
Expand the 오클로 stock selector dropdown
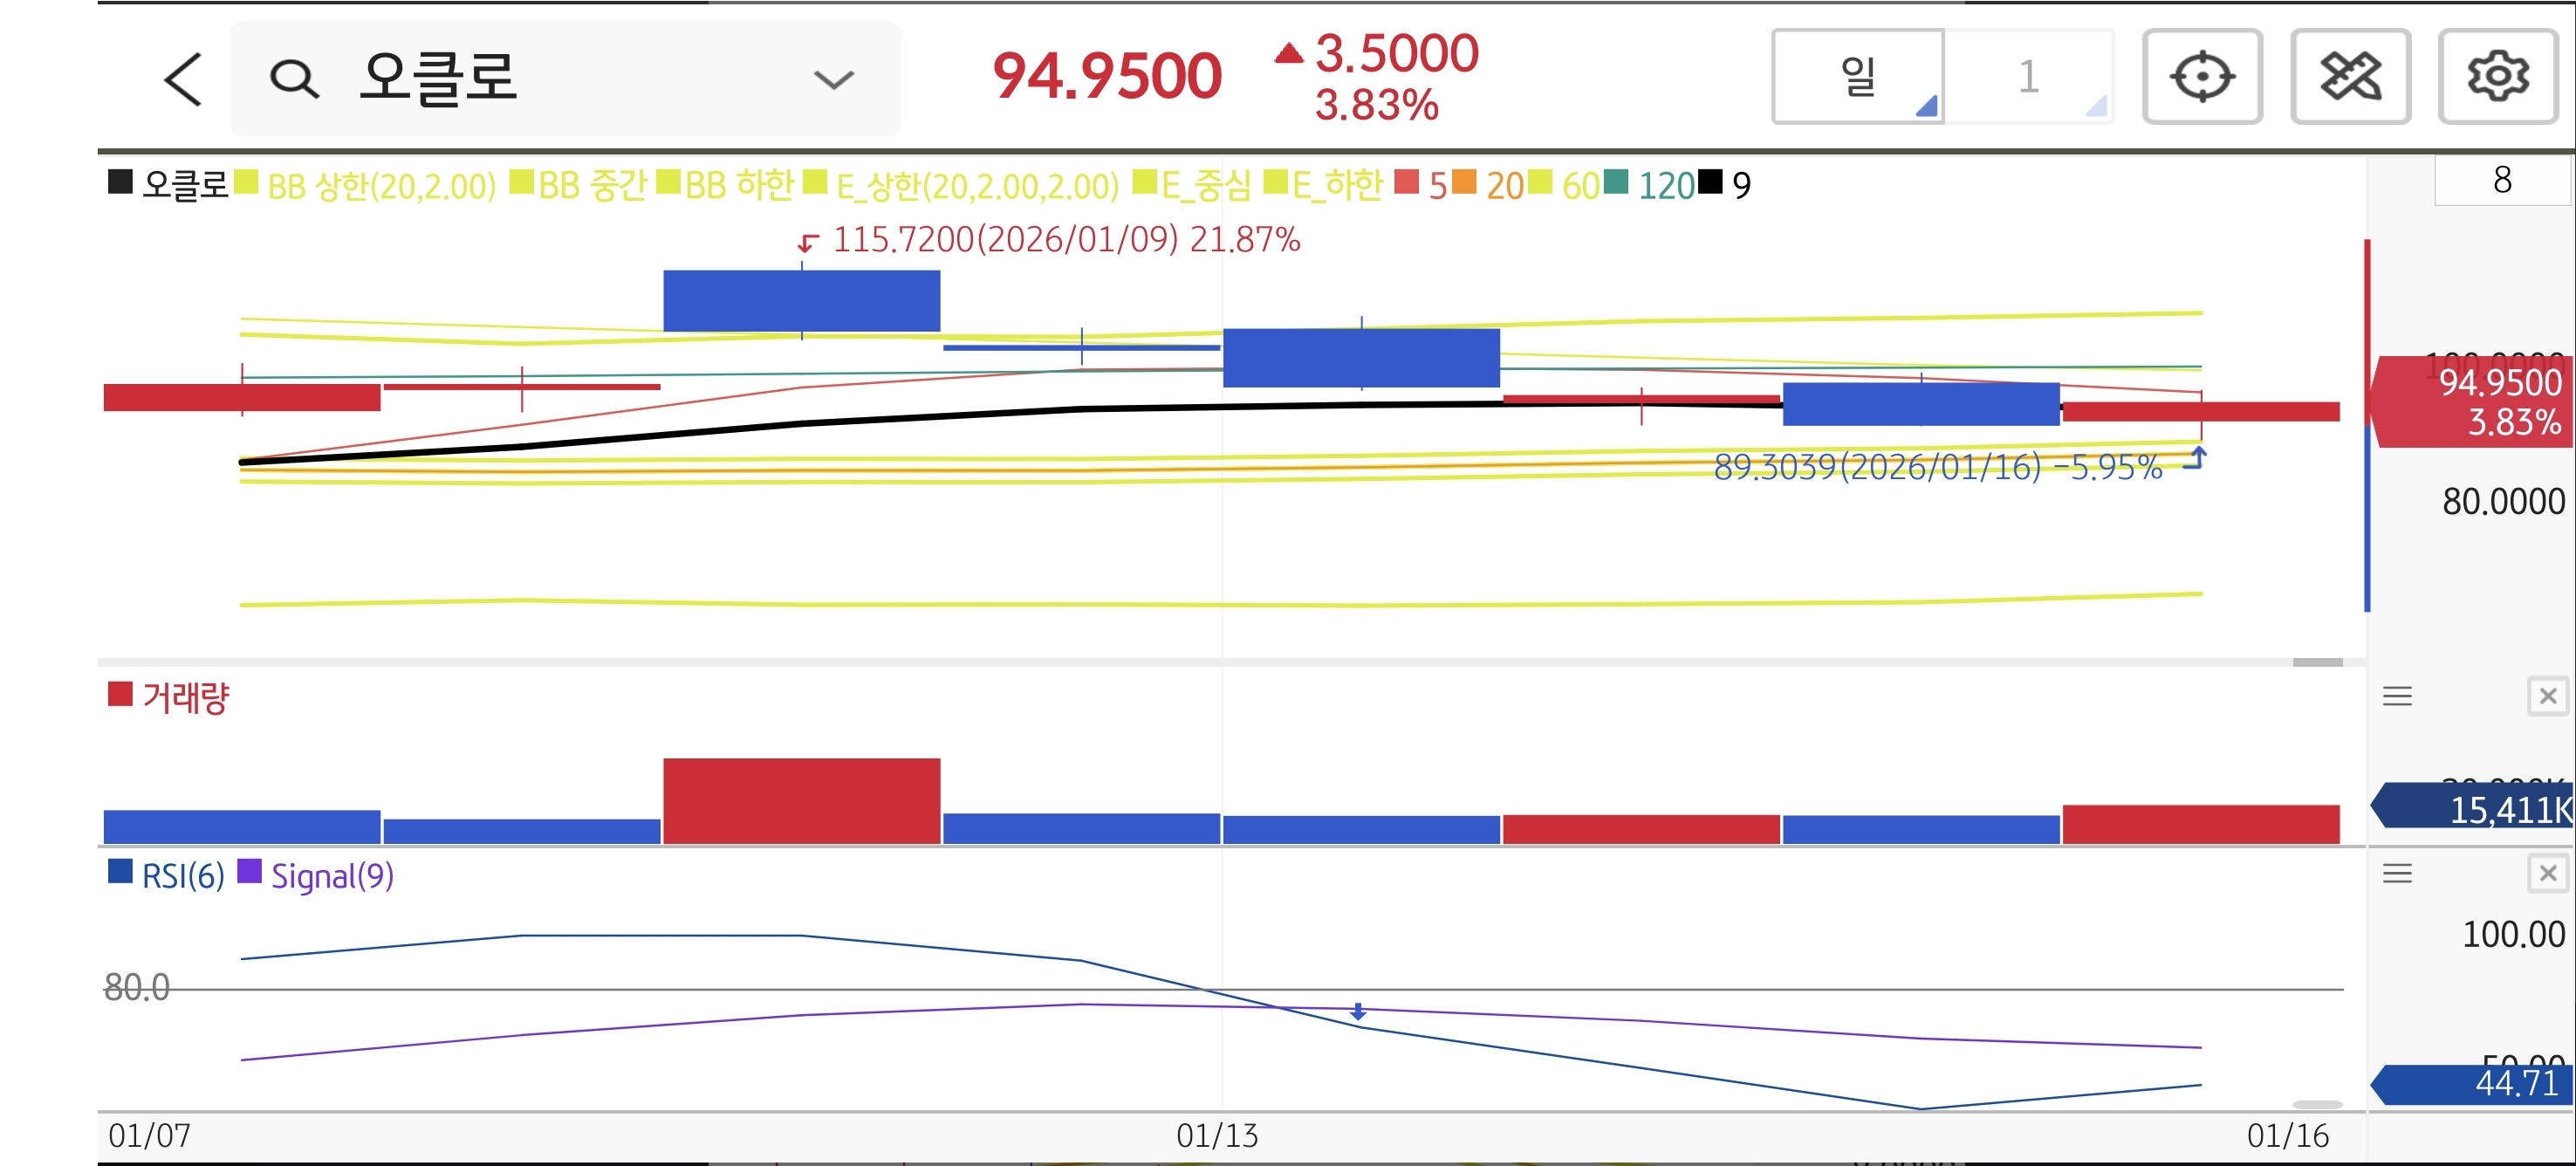coord(833,79)
